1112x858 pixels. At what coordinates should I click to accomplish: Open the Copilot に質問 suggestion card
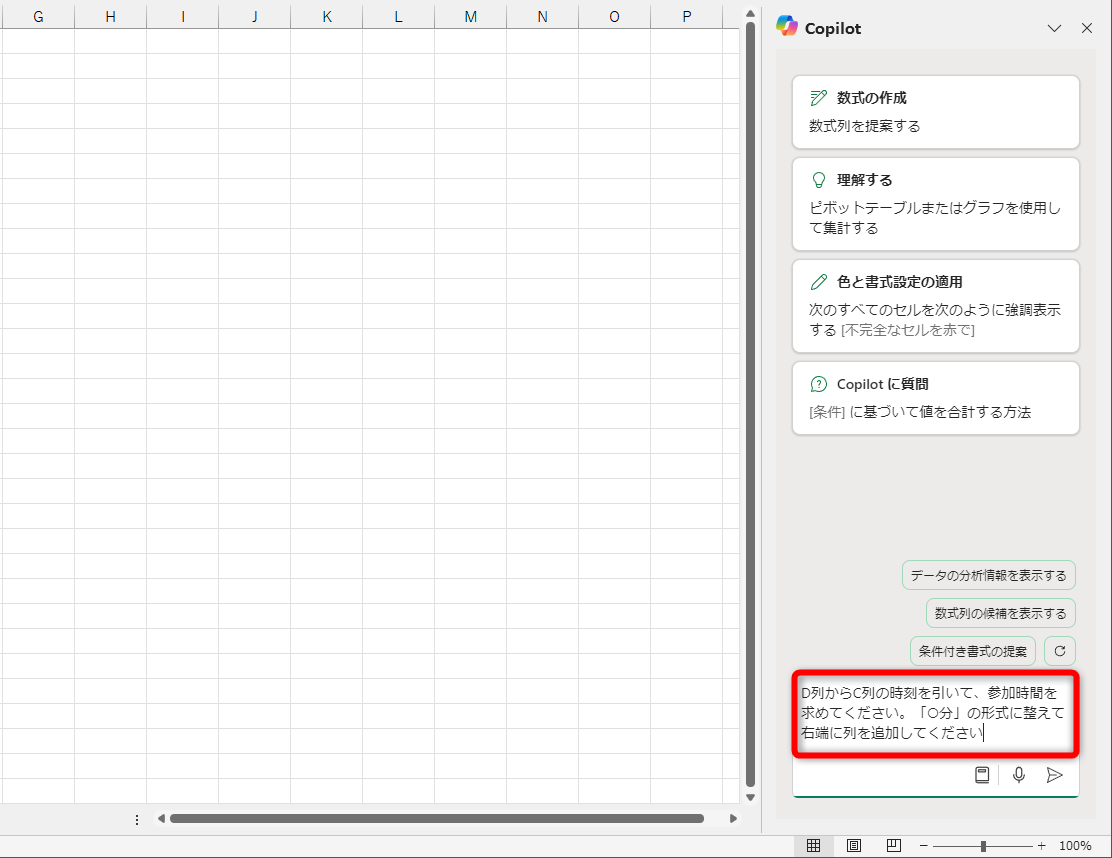pos(935,398)
